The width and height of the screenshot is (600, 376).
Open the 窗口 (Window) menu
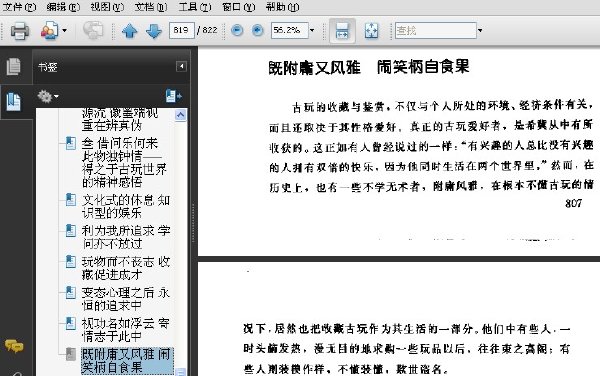(x=238, y=7)
